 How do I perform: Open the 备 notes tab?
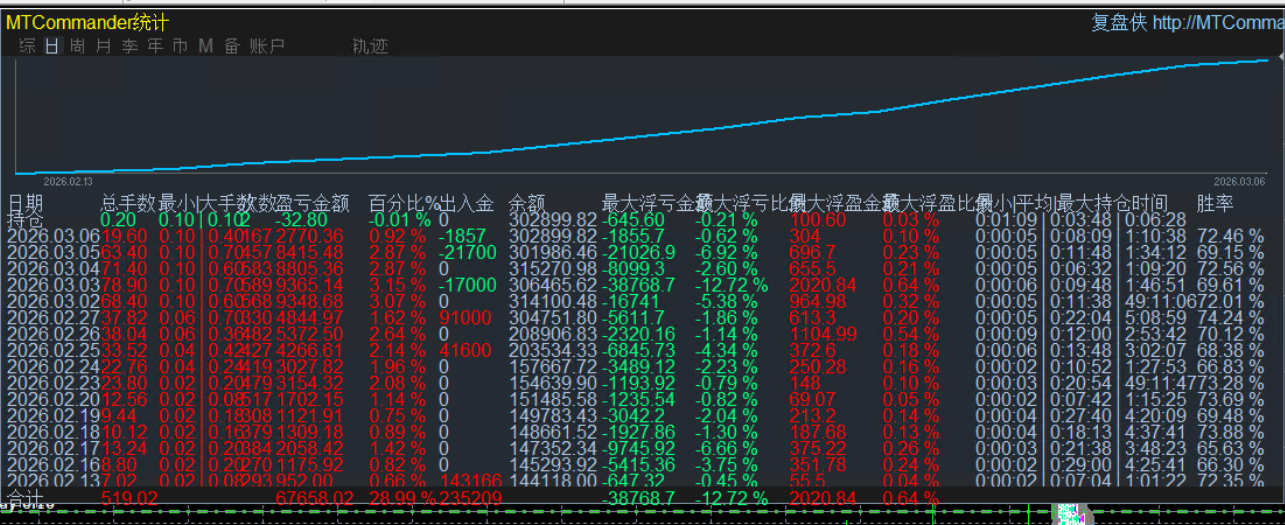tap(232, 46)
